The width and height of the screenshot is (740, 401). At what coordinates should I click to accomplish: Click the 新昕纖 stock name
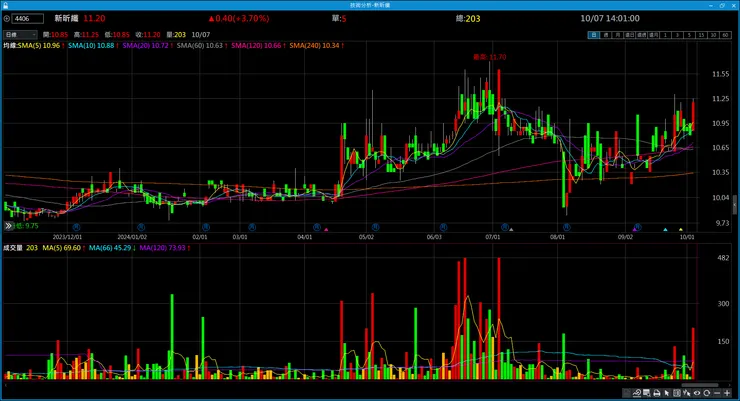66,18
